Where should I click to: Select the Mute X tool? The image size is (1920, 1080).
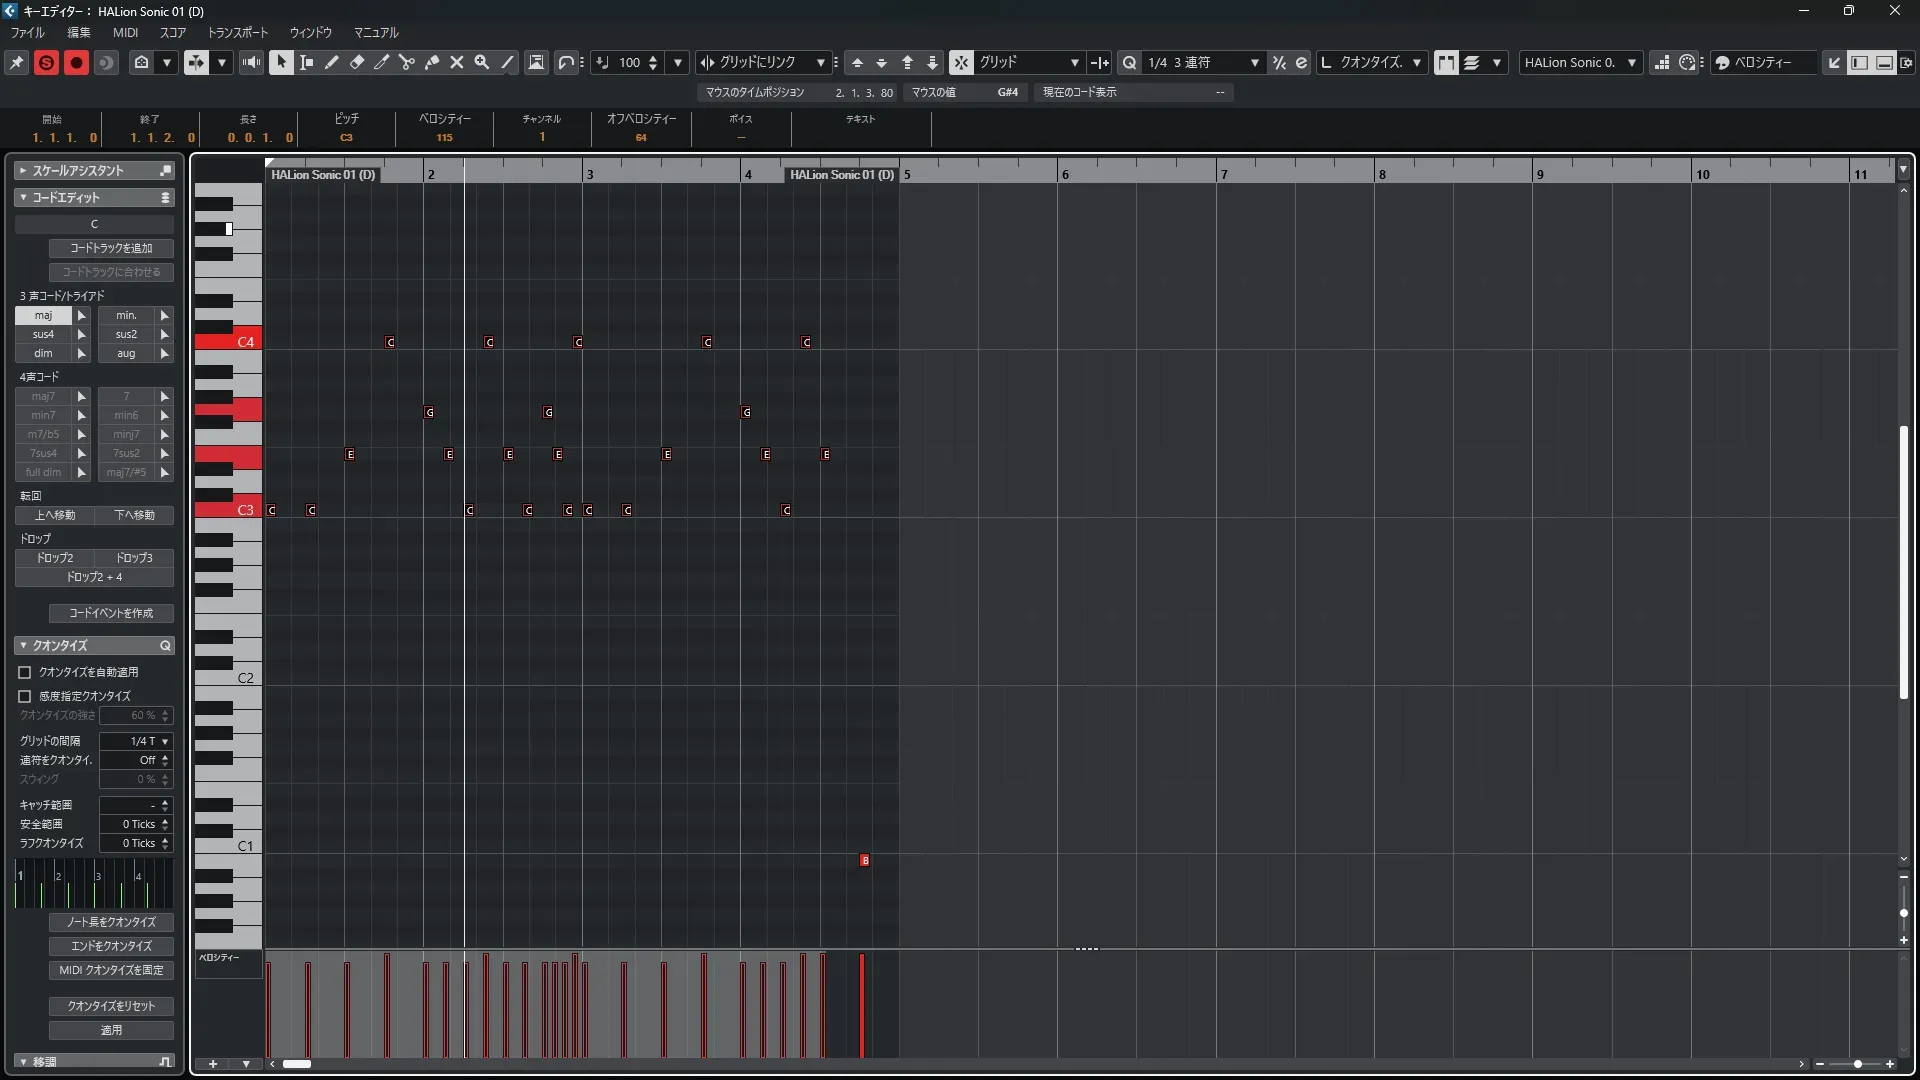(x=456, y=62)
